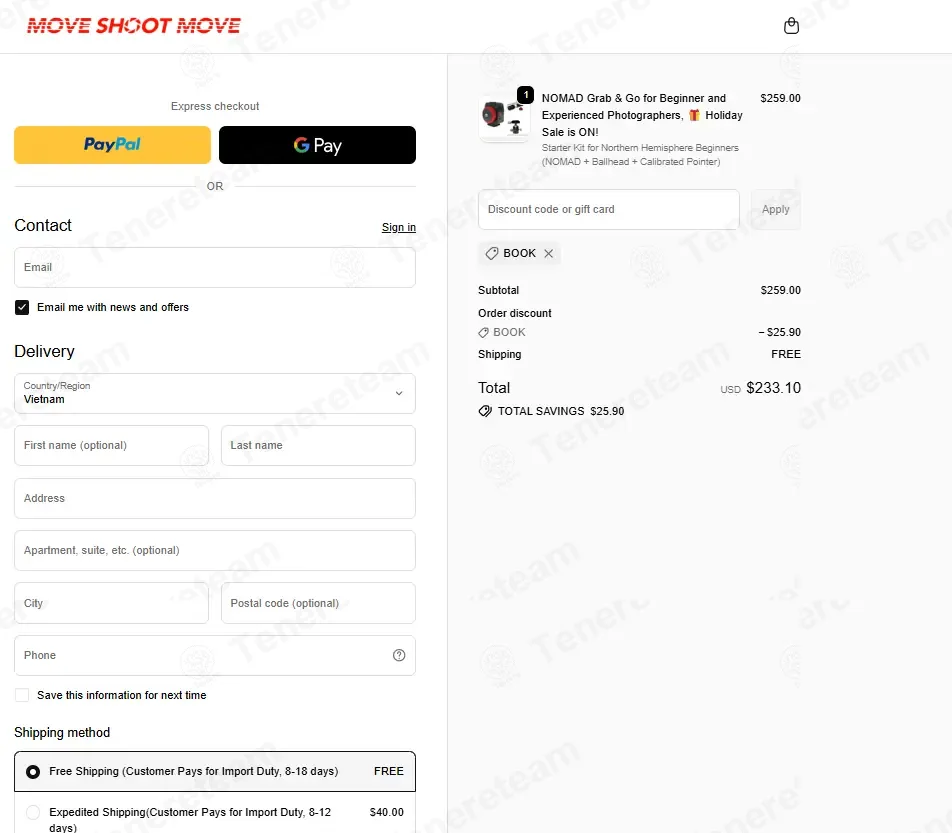Open the shopping bag cart icon
952x833 pixels.
[791, 26]
